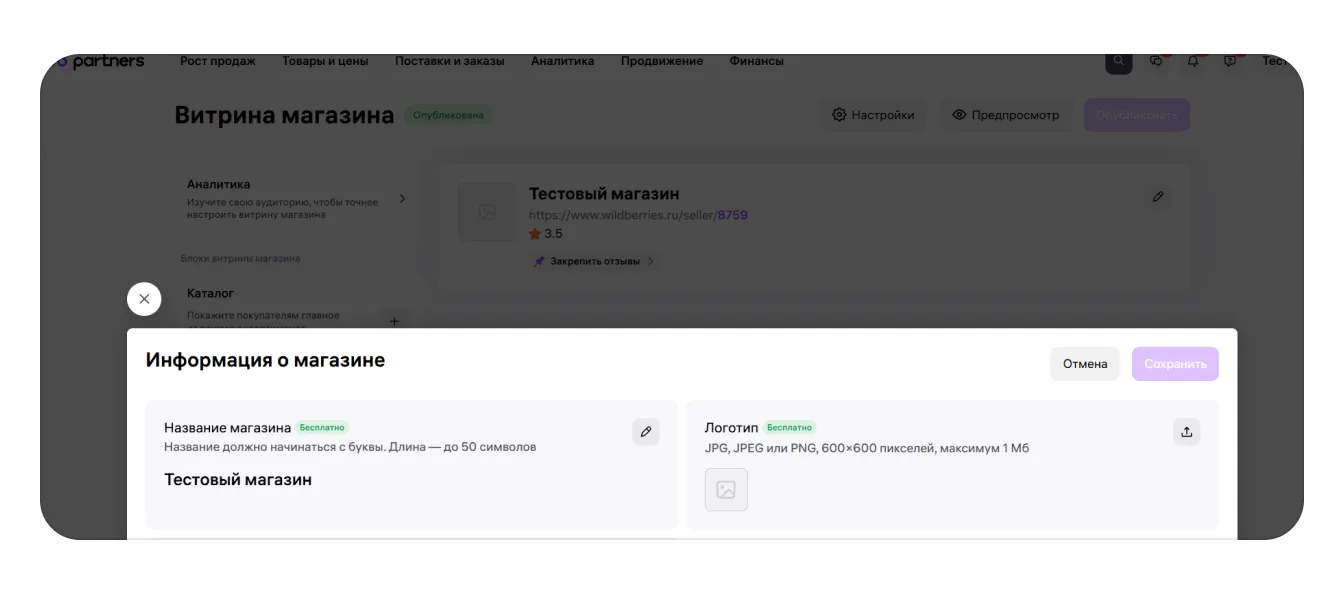Click plus icon next to Каталог block
This screenshot has height=594, width=1344.
(394, 321)
